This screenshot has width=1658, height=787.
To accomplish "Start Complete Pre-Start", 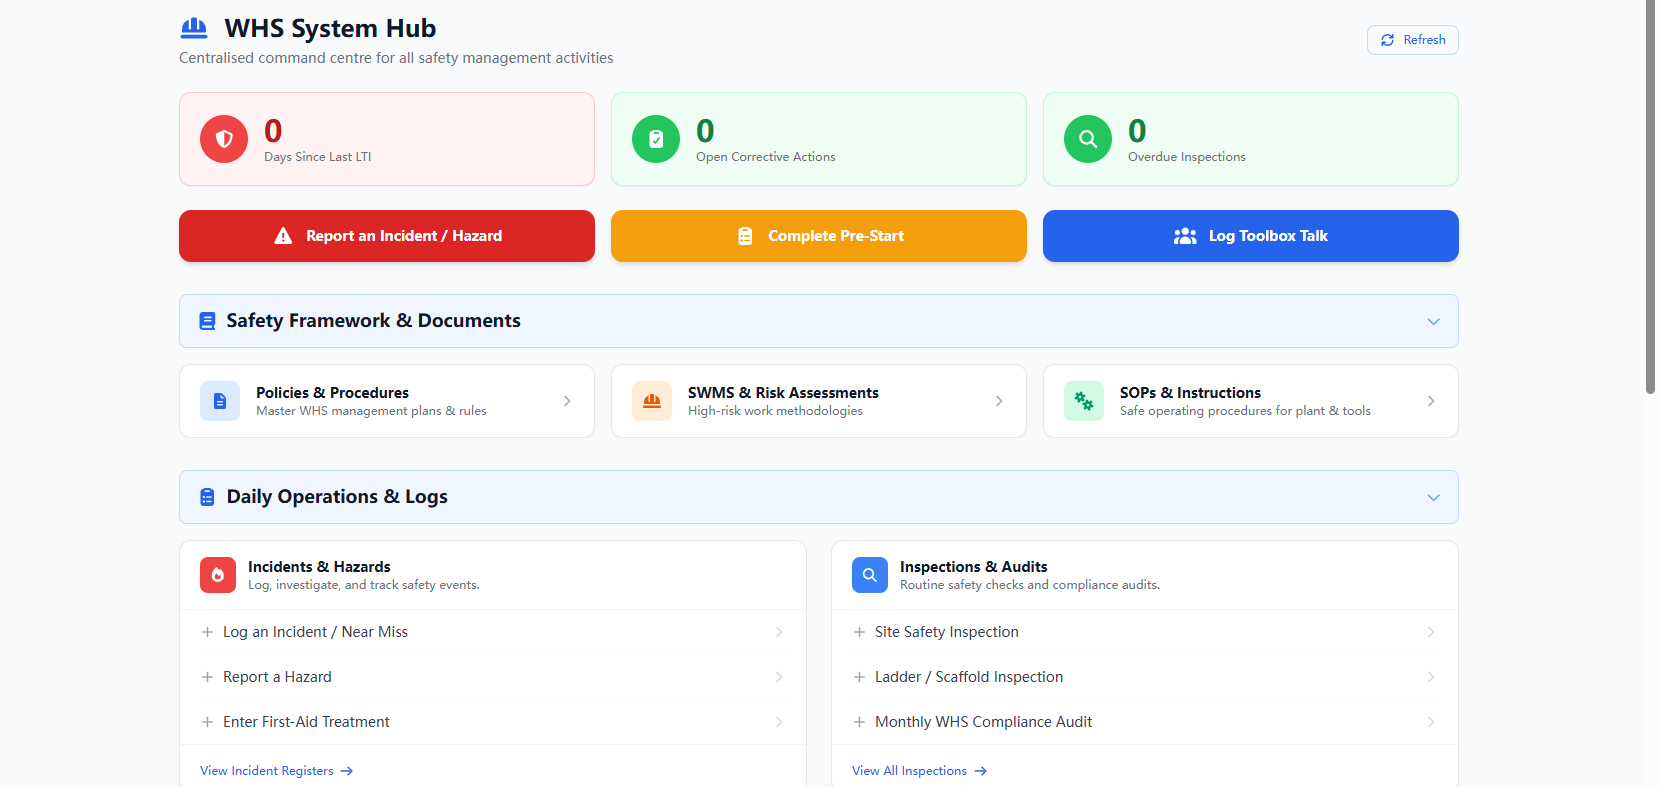I will [x=819, y=236].
